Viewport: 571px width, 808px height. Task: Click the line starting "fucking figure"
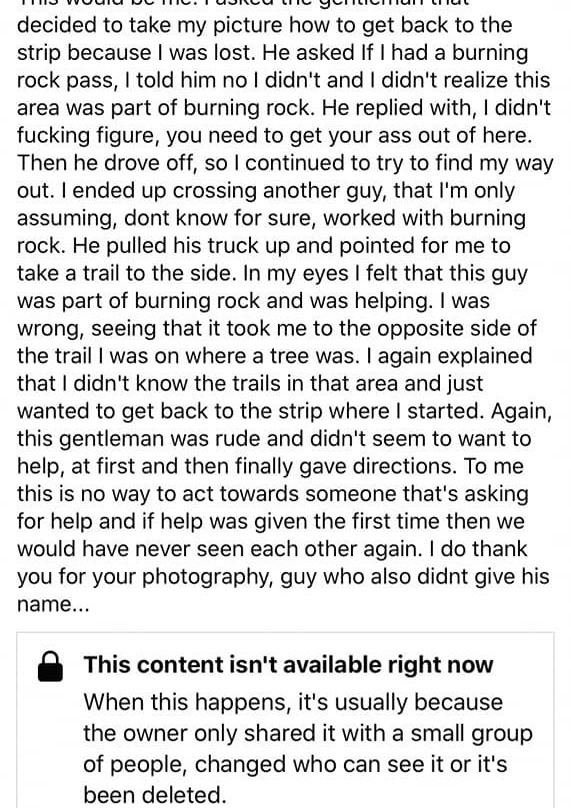[274, 136]
